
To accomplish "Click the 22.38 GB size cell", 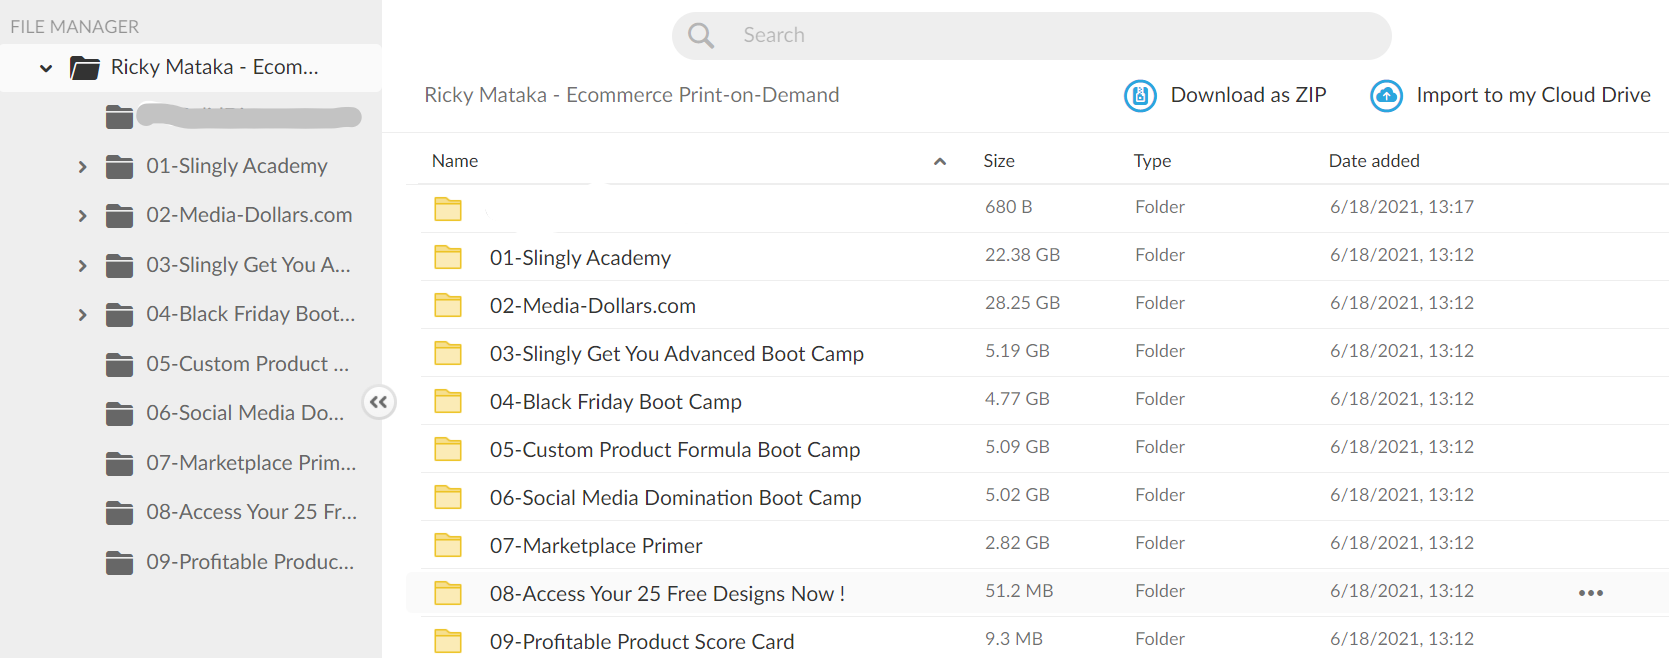I will click(1022, 255).
